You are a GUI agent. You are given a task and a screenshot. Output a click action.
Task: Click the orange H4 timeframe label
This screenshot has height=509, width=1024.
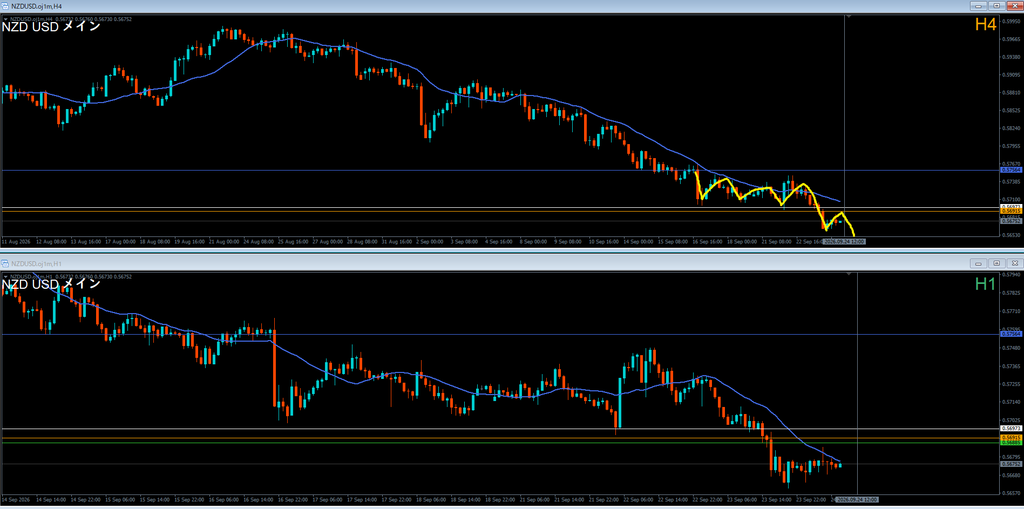[x=985, y=25]
